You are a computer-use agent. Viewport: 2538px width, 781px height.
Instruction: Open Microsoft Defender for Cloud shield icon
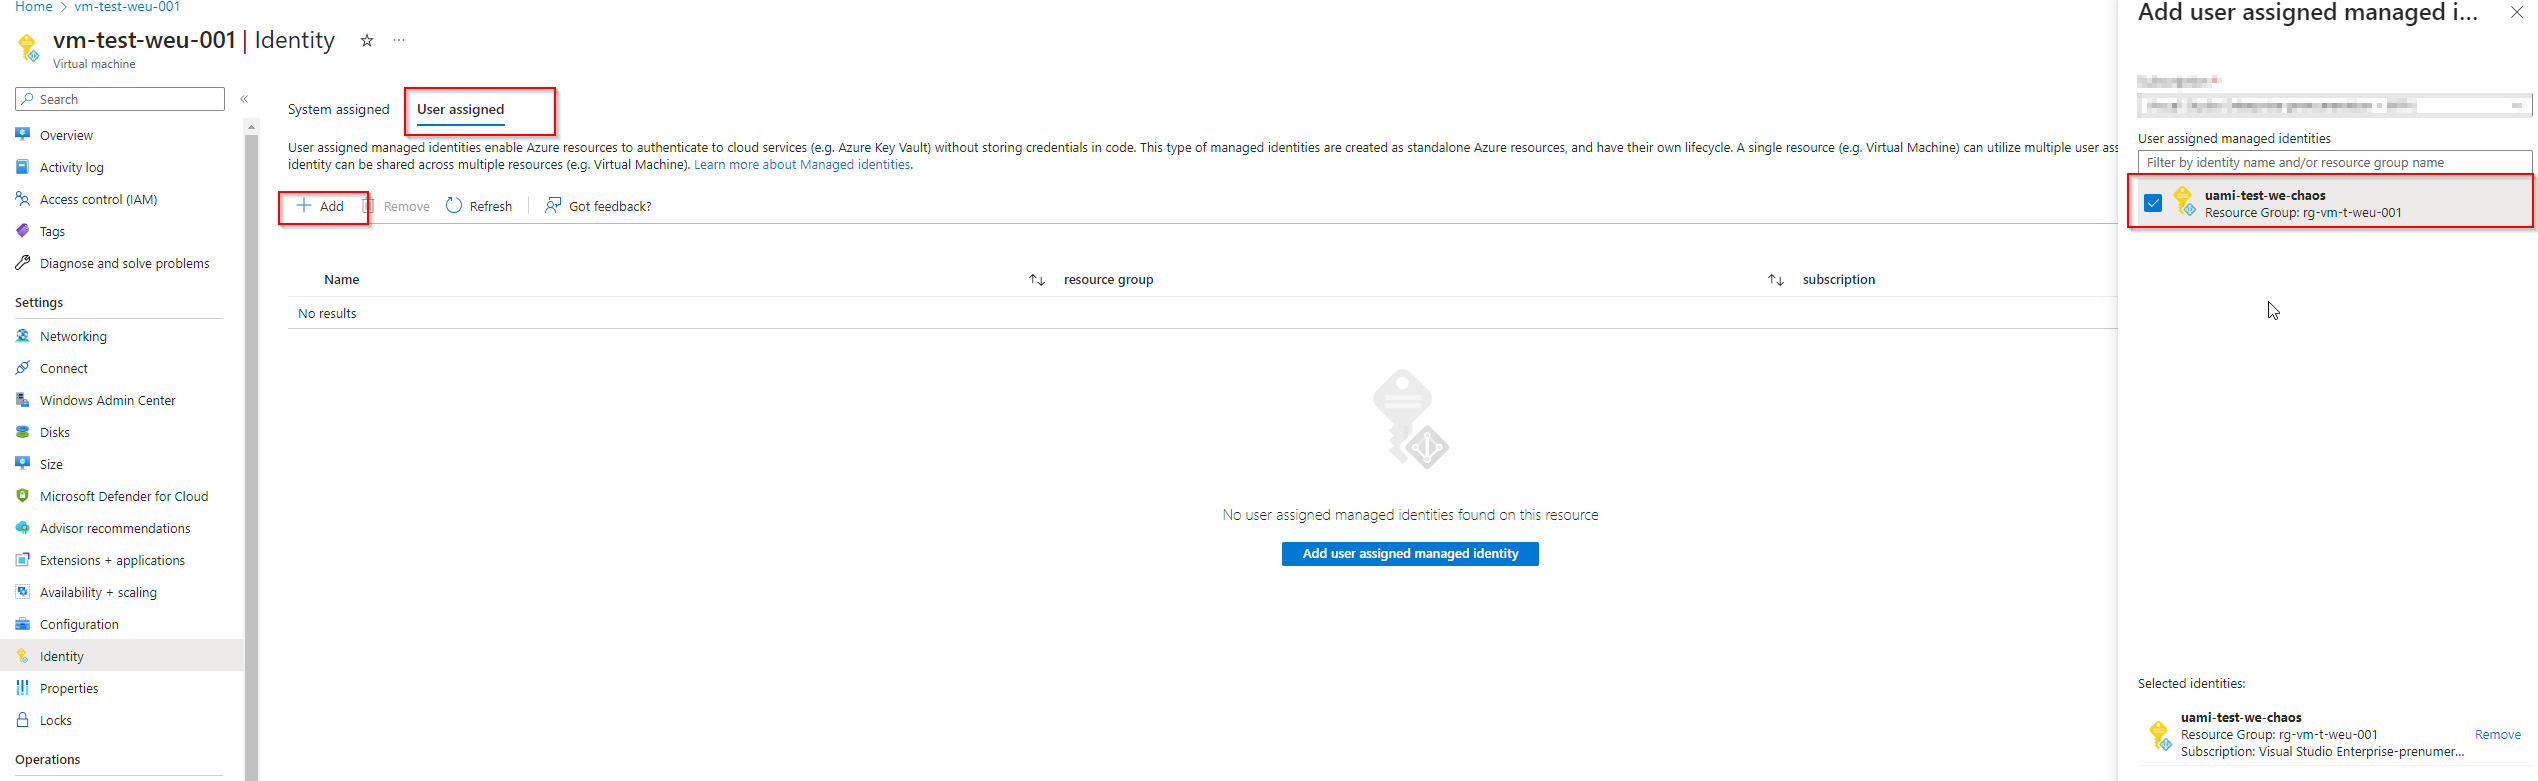point(23,495)
